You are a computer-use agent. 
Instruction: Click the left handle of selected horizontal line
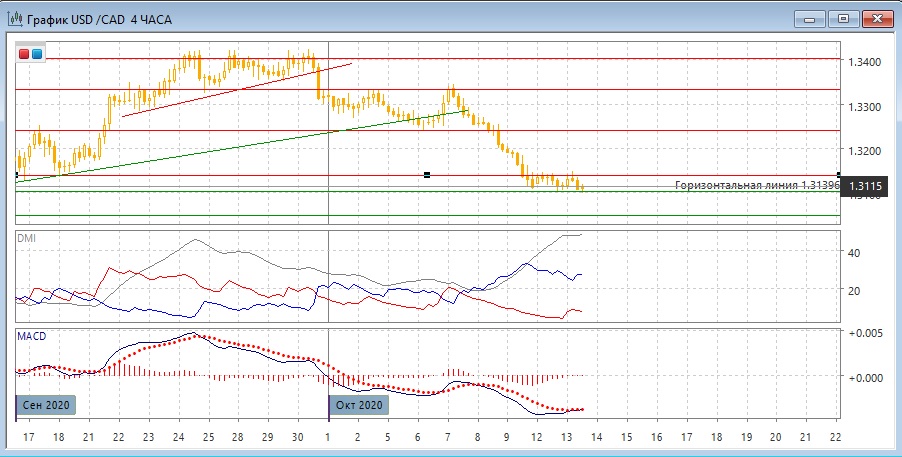(17, 175)
